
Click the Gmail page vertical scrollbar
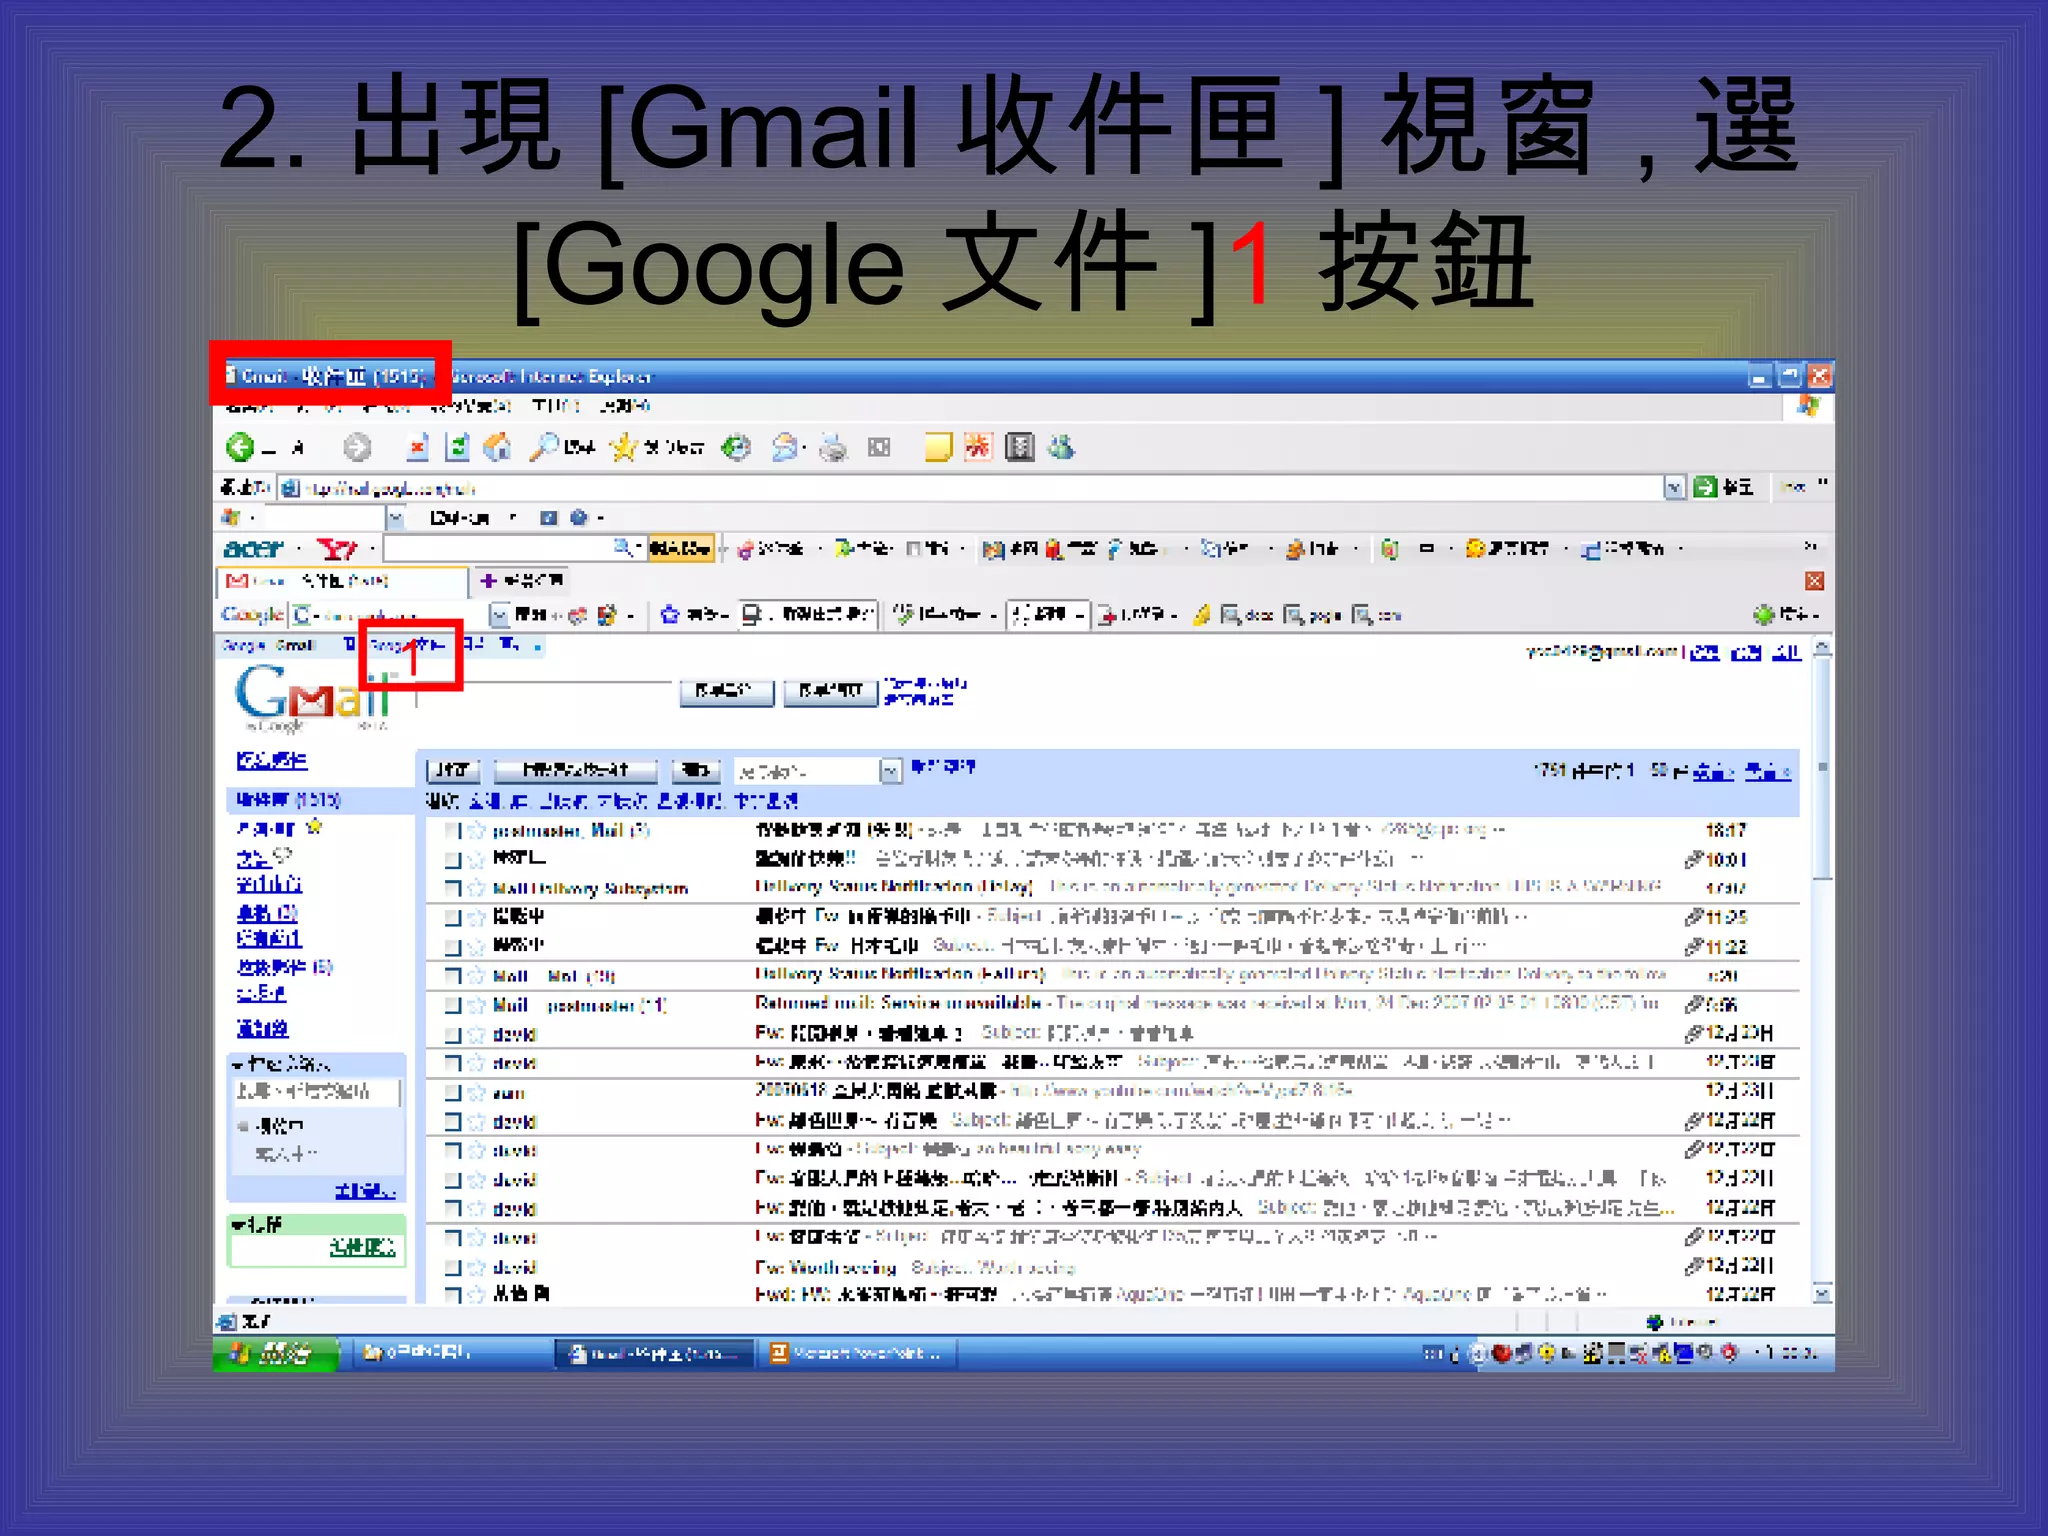click(x=1823, y=970)
